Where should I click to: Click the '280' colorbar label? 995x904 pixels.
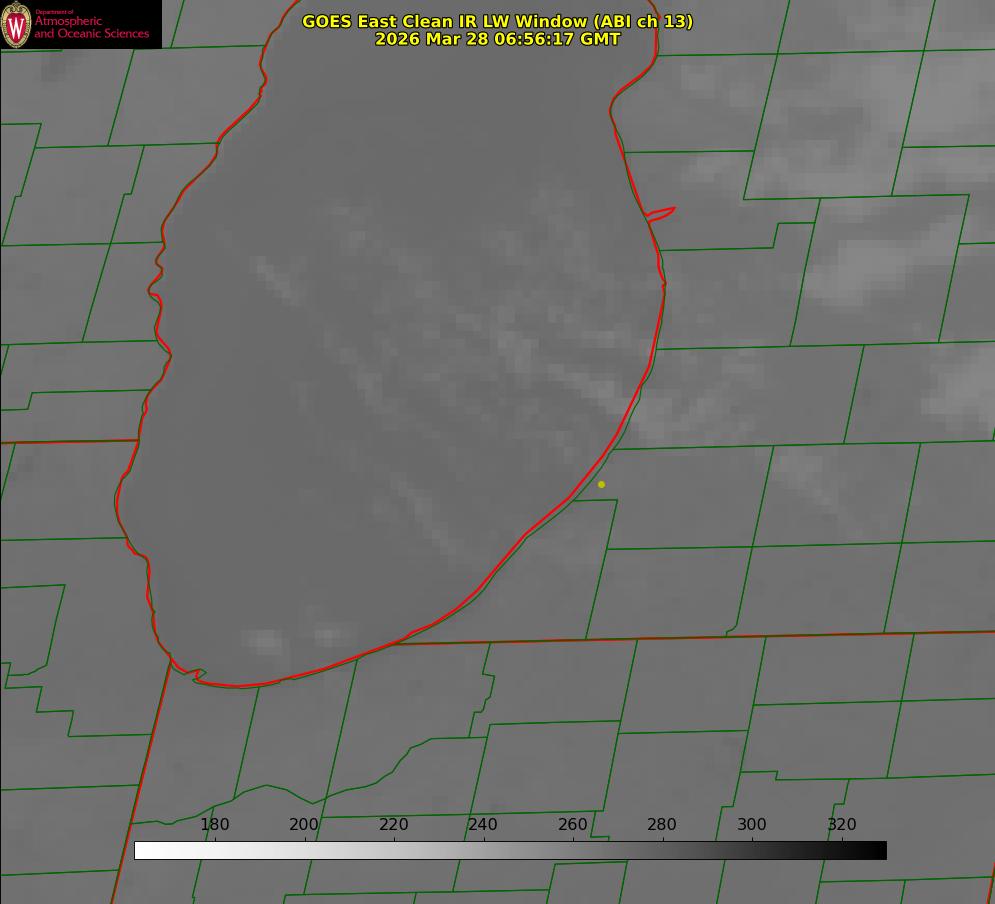pyautogui.click(x=662, y=824)
